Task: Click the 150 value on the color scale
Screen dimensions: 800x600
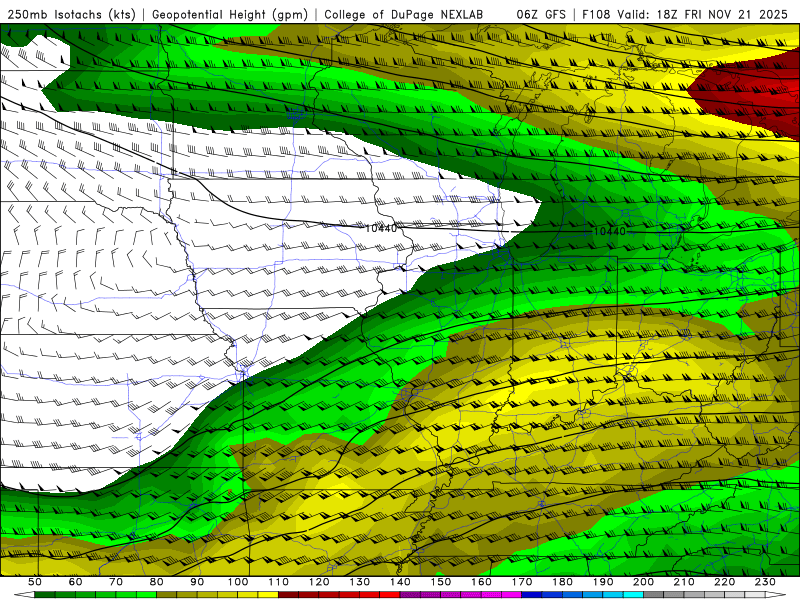Action: pyautogui.click(x=441, y=582)
